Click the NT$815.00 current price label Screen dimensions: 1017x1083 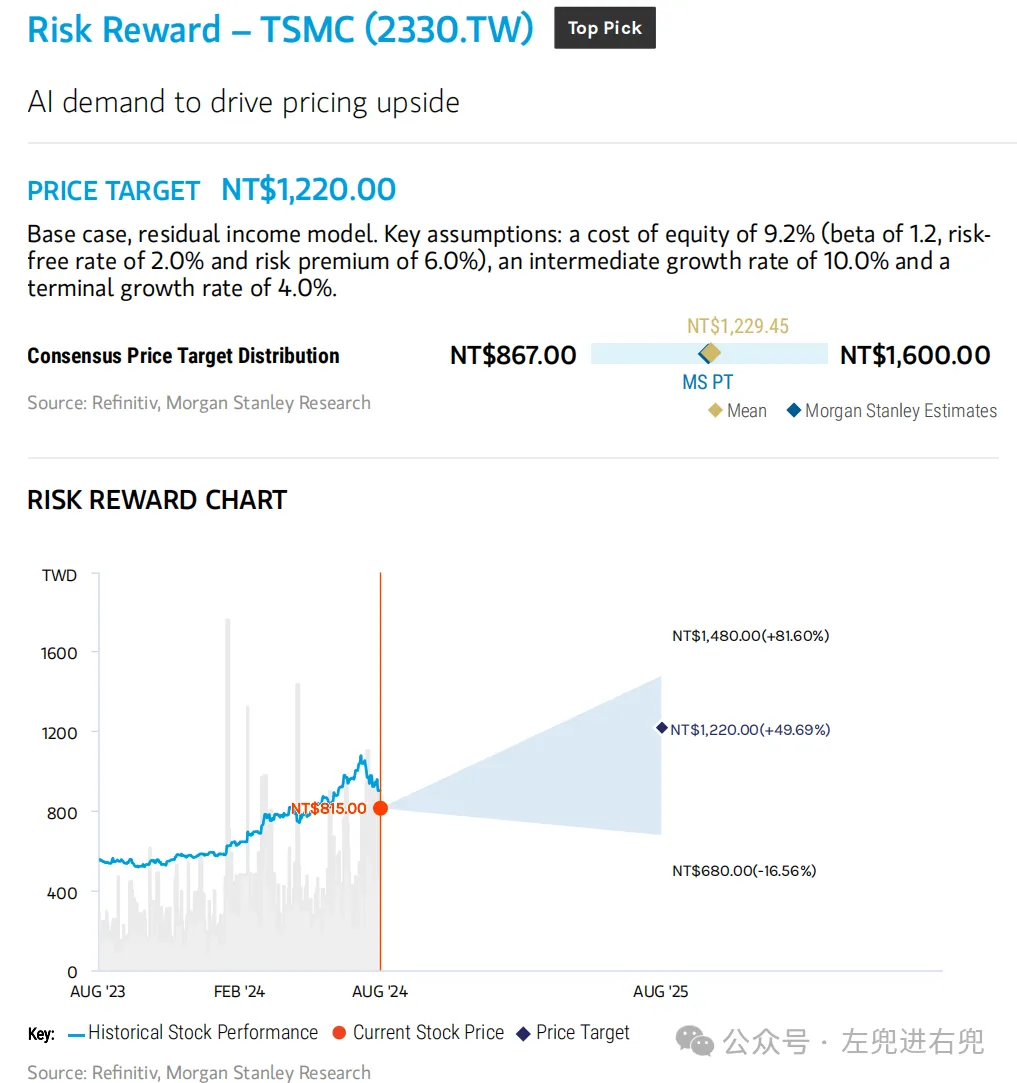[x=328, y=808]
